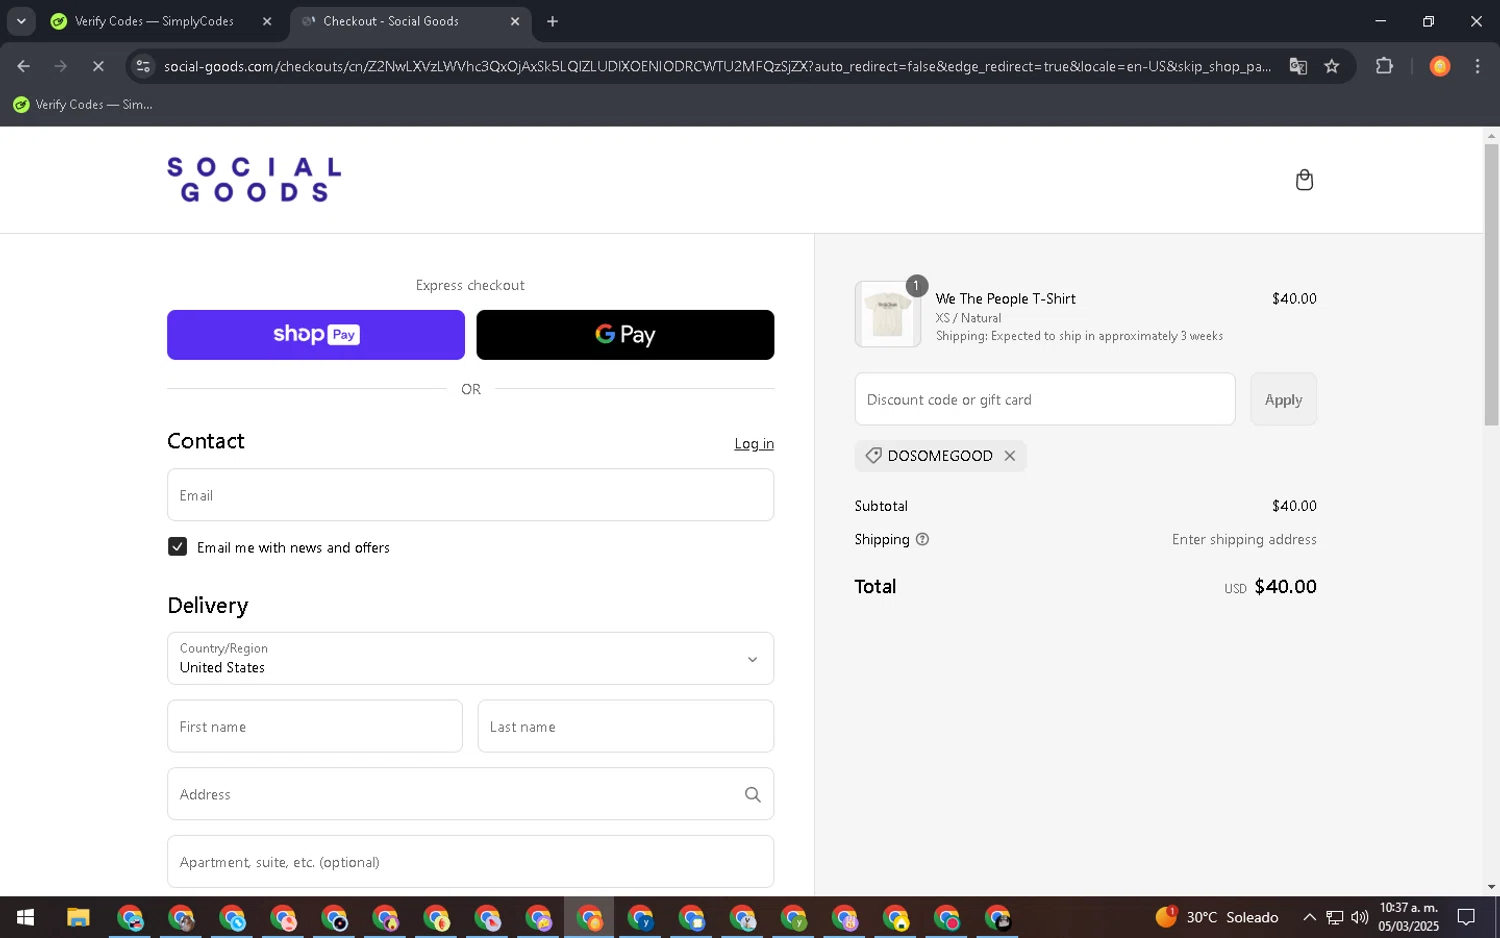Open the taskbar clock and date
This screenshot has width=1500, height=938.
pyautogui.click(x=1408, y=917)
